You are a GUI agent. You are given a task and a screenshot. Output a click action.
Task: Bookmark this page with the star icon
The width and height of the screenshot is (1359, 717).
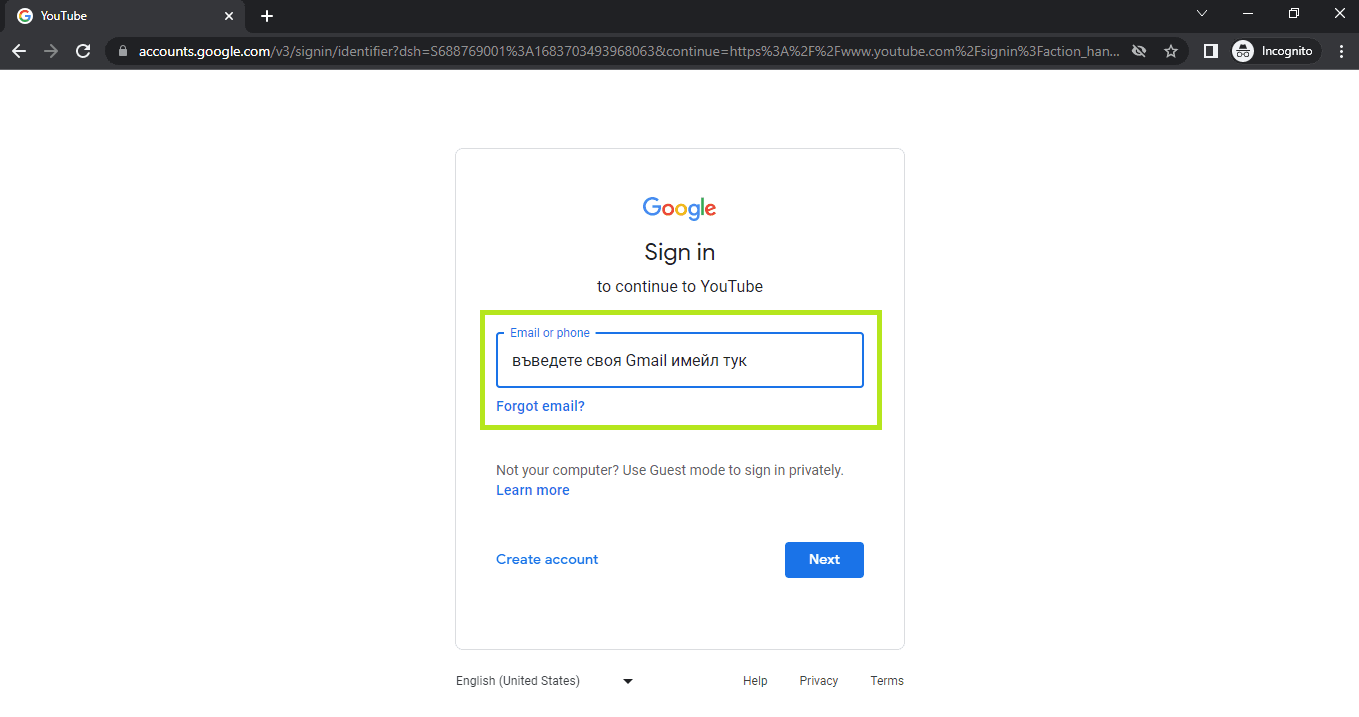pos(1171,51)
